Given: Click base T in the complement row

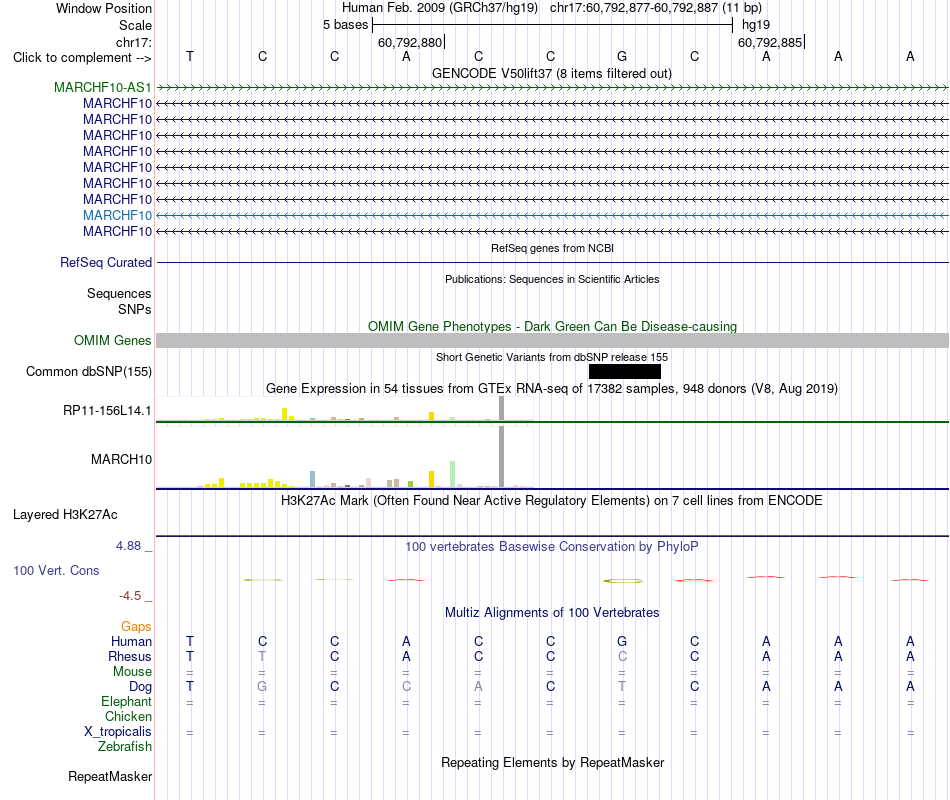Looking at the screenshot, I should coord(190,56).
